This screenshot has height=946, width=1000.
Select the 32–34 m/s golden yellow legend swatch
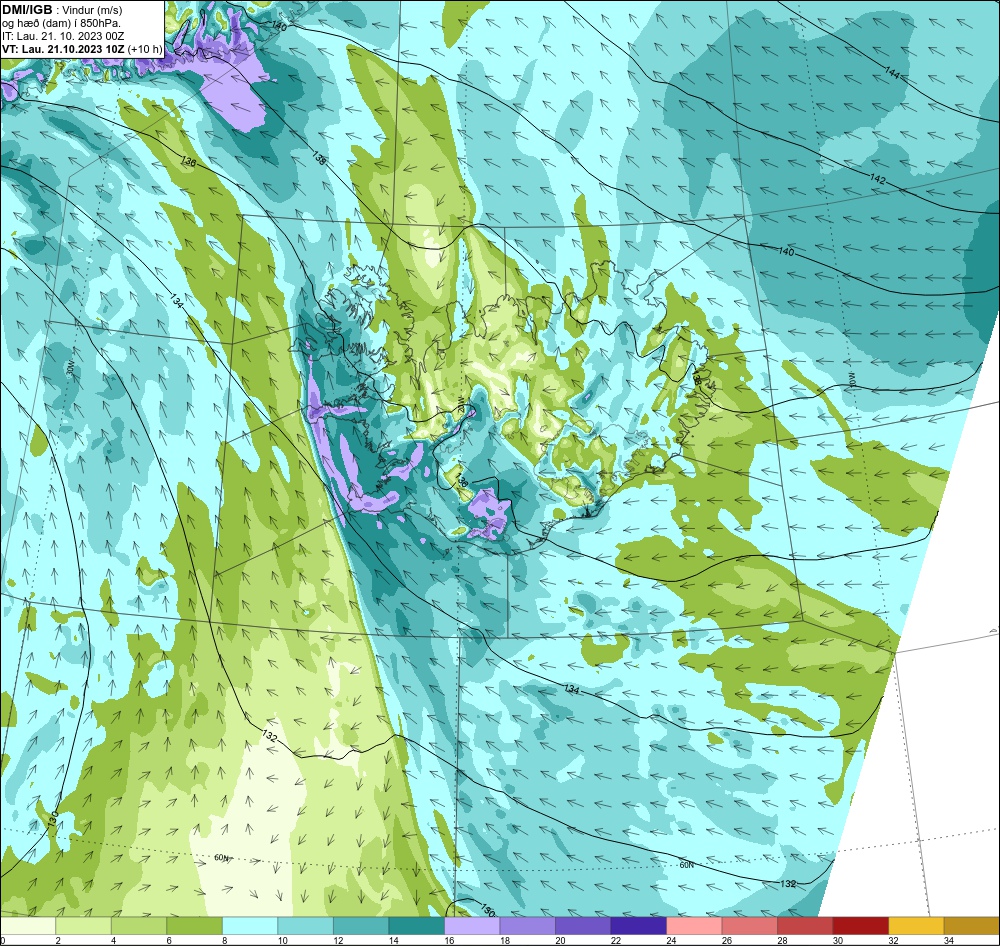(916, 926)
